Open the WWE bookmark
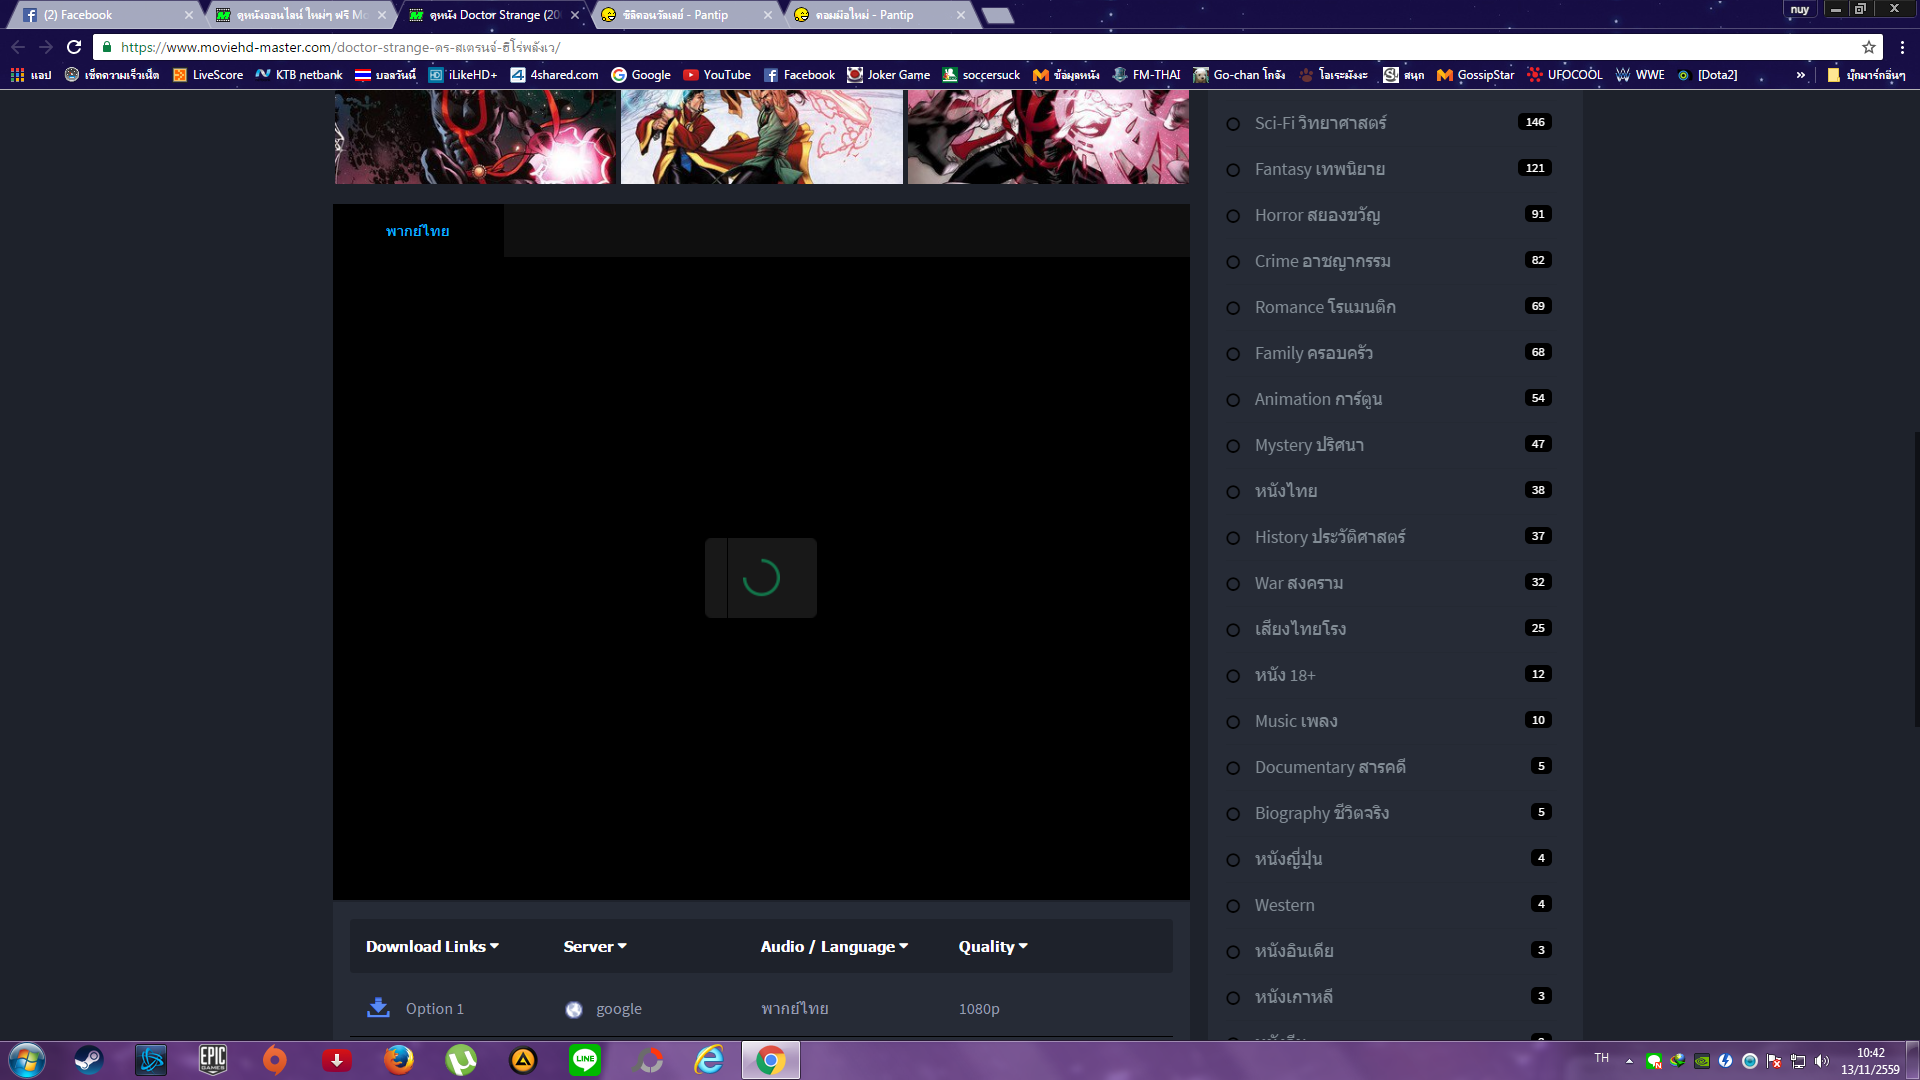This screenshot has height=1080, width=1920. (x=1640, y=75)
